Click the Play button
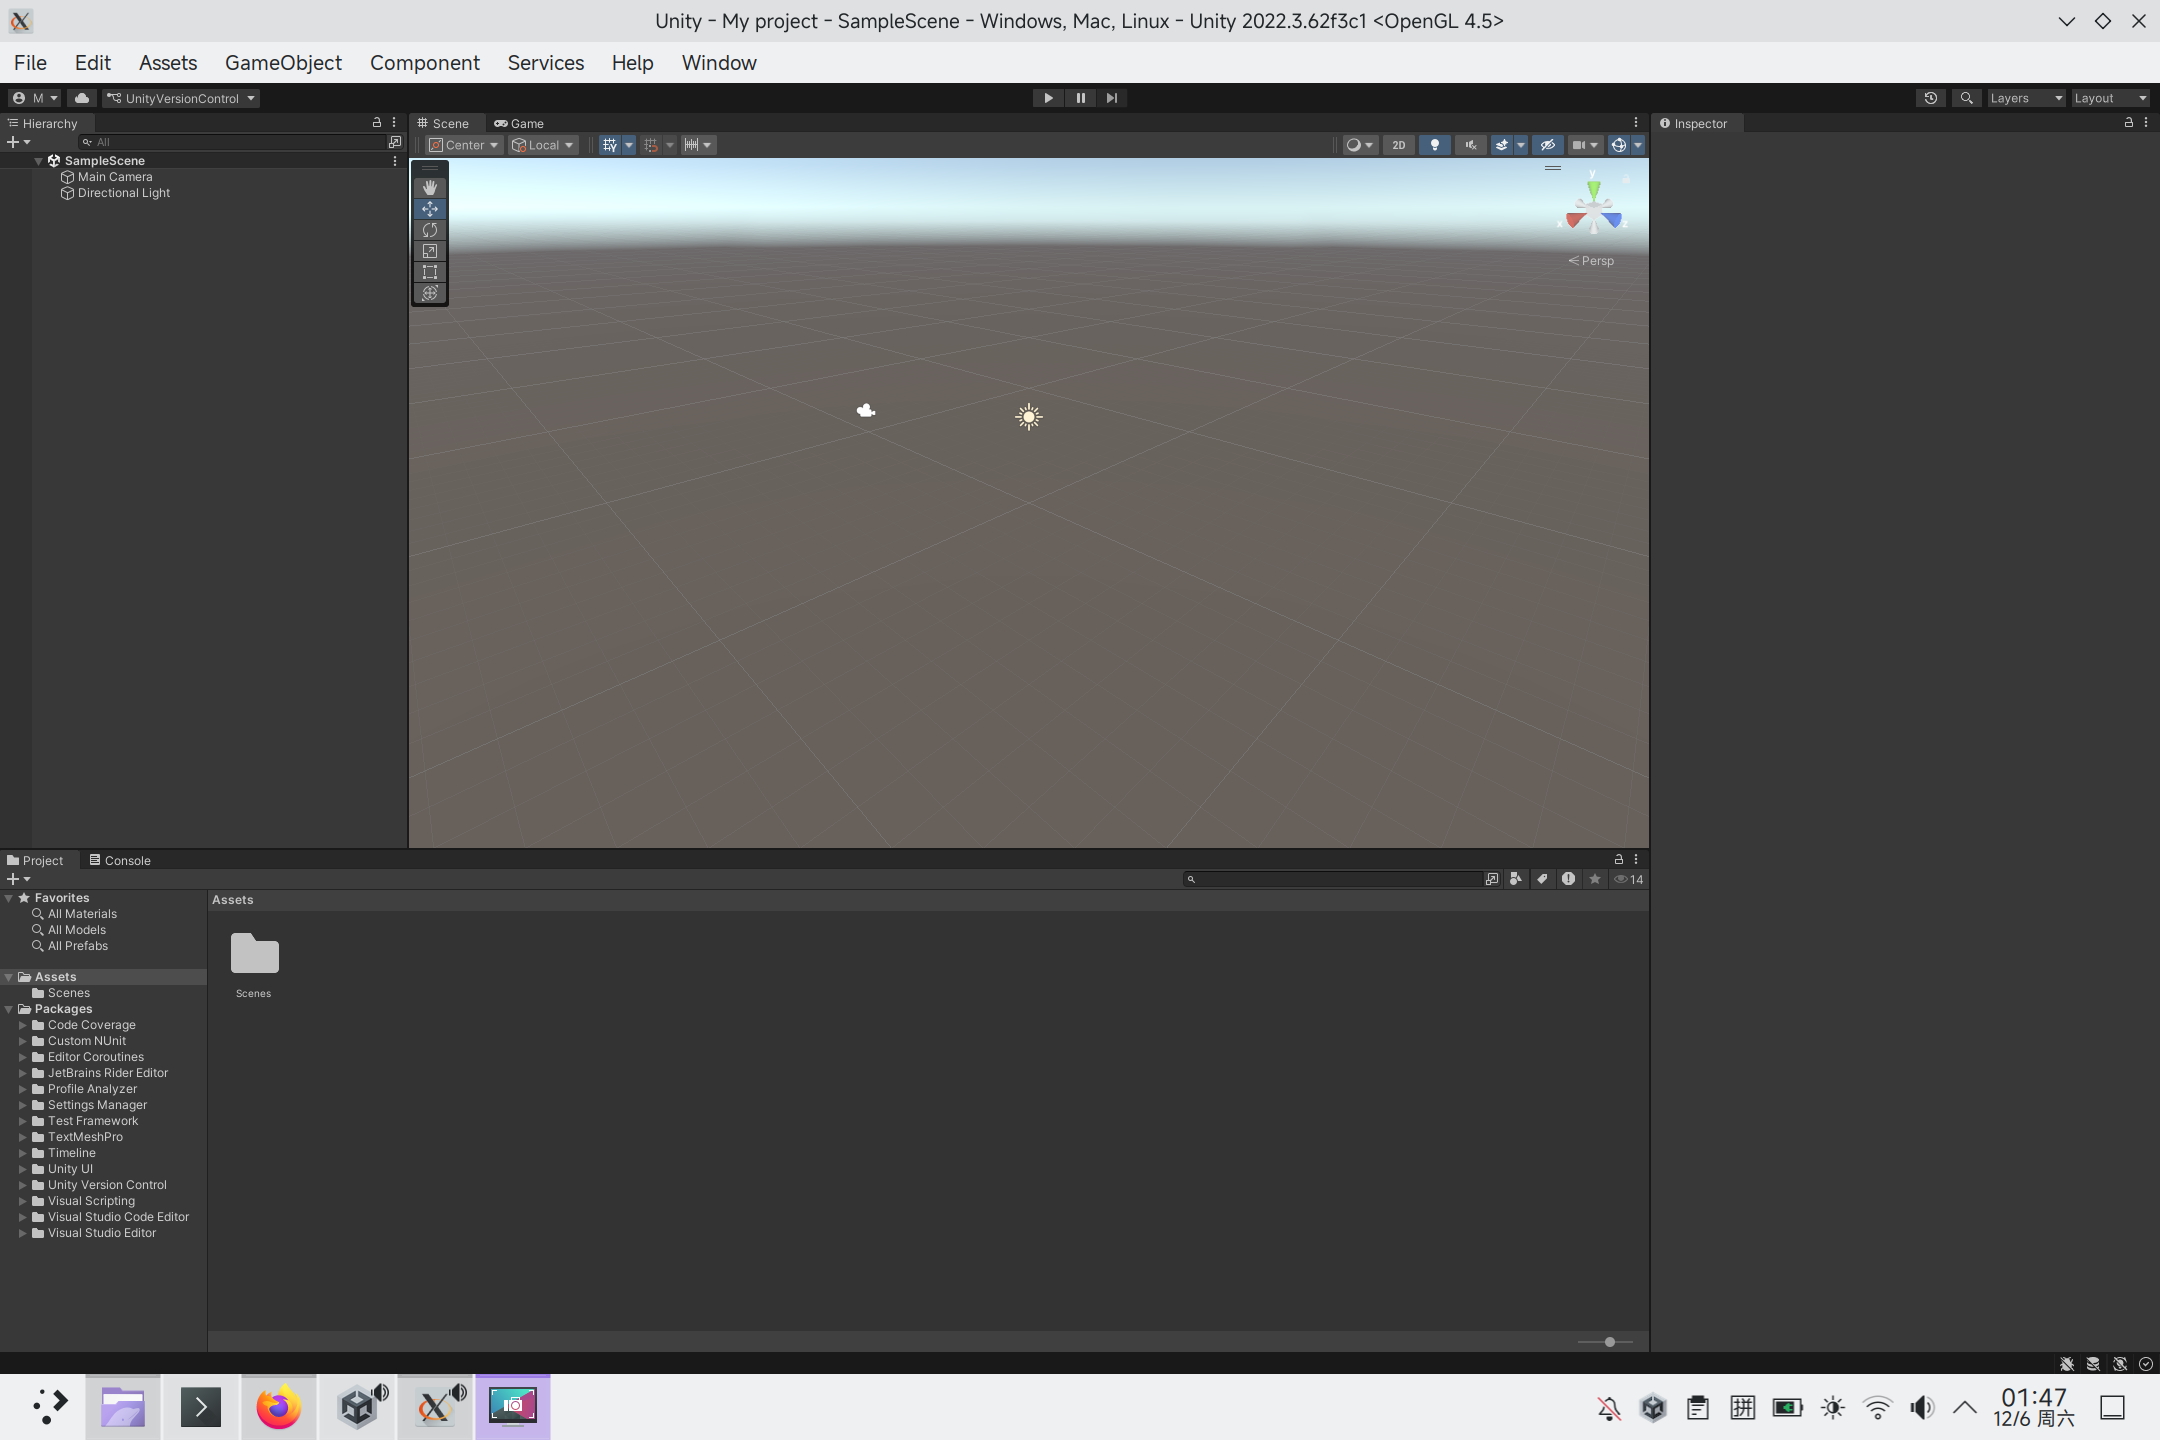 tap(1048, 98)
